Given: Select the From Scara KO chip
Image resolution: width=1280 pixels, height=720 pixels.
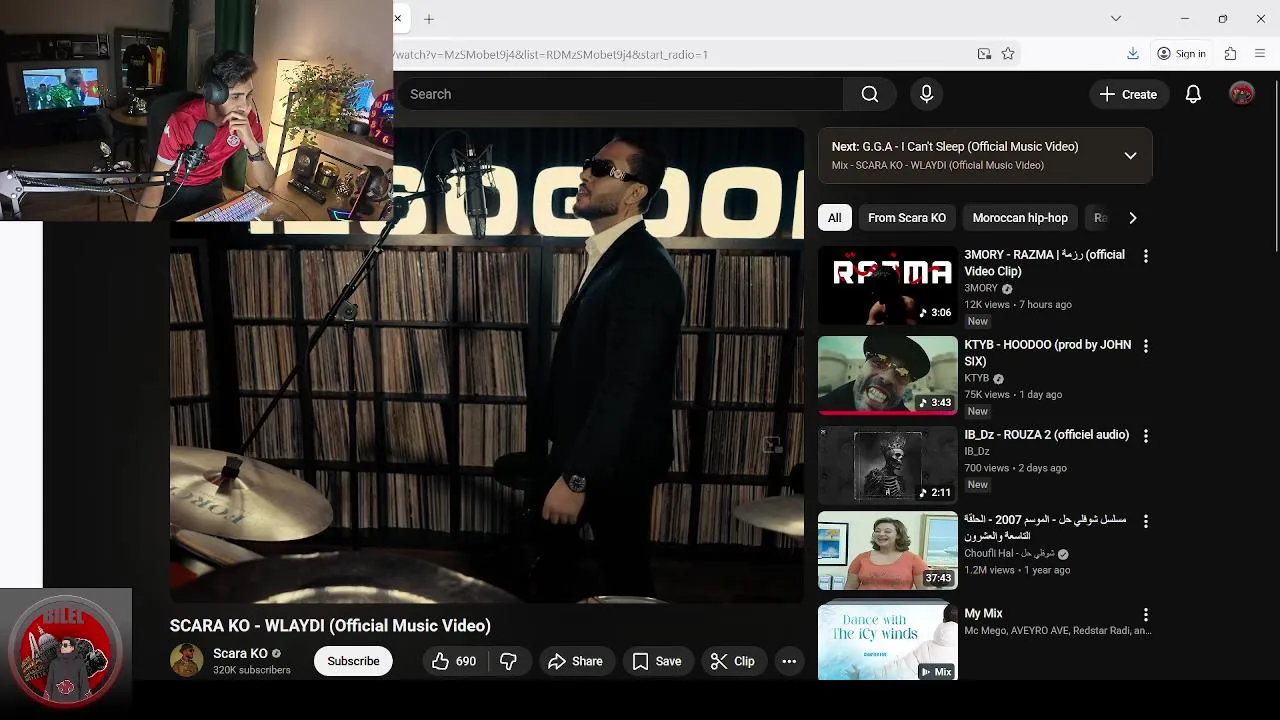Looking at the screenshot, I should 907,218.
